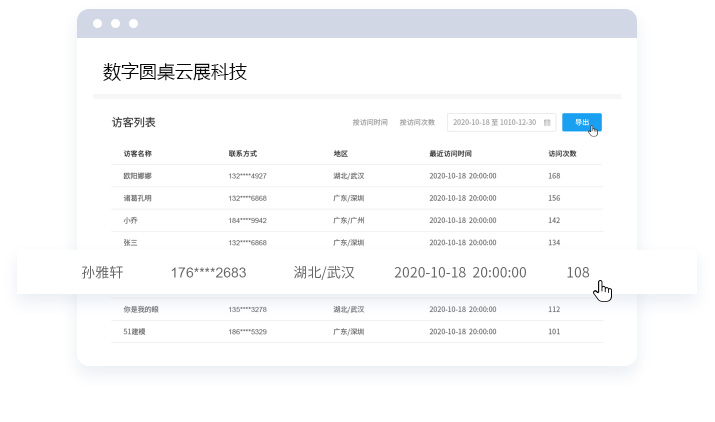The image size is (715, 422).
Task: Open the 张三 visitor row
Action: coord(131,242)
